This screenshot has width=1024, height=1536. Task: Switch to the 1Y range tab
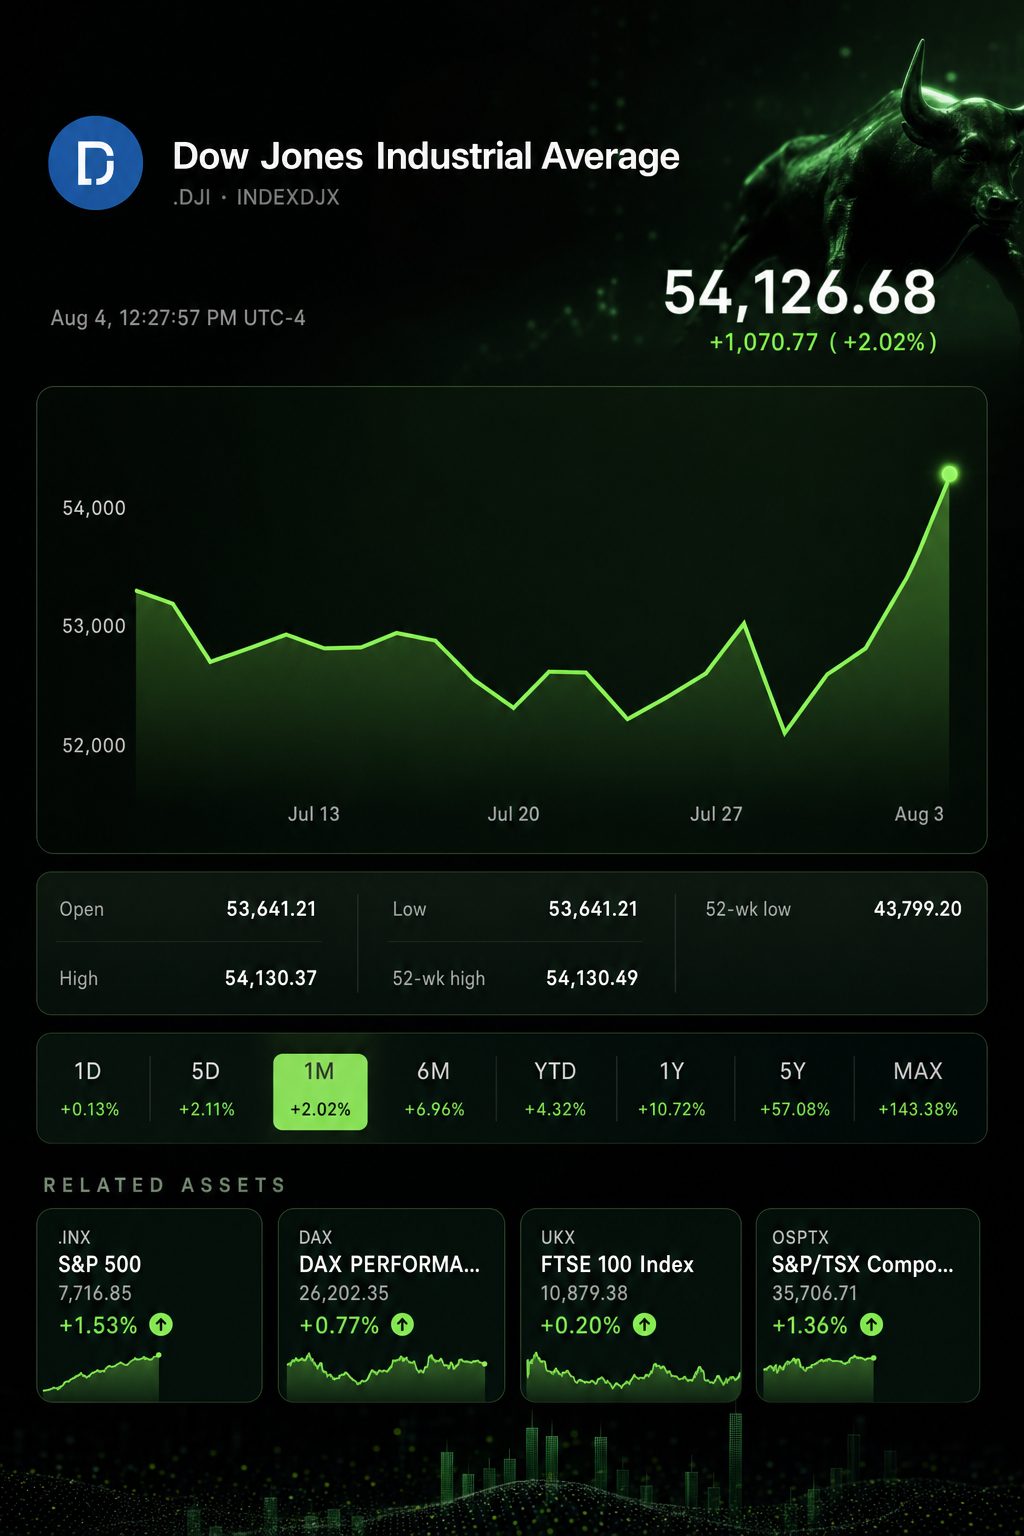click(x=672, y=1089)
